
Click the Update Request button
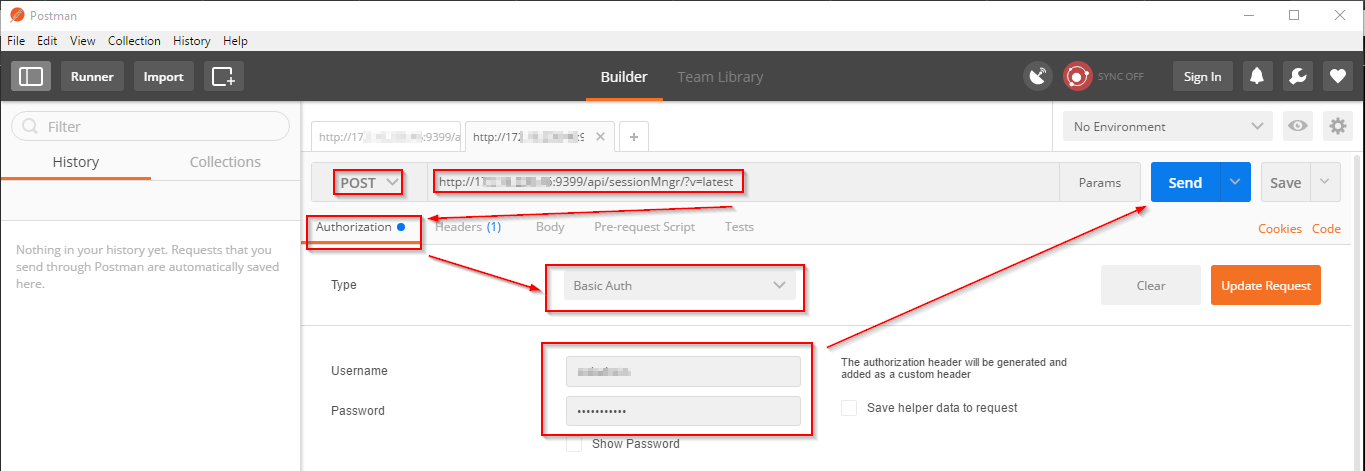point(1266,285)
